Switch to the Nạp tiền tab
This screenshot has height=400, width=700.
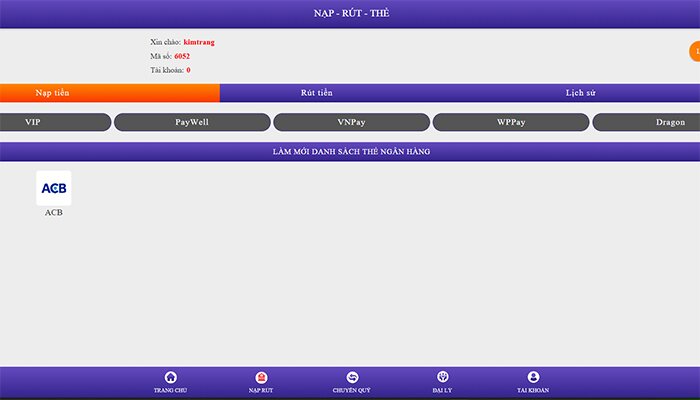110,93
